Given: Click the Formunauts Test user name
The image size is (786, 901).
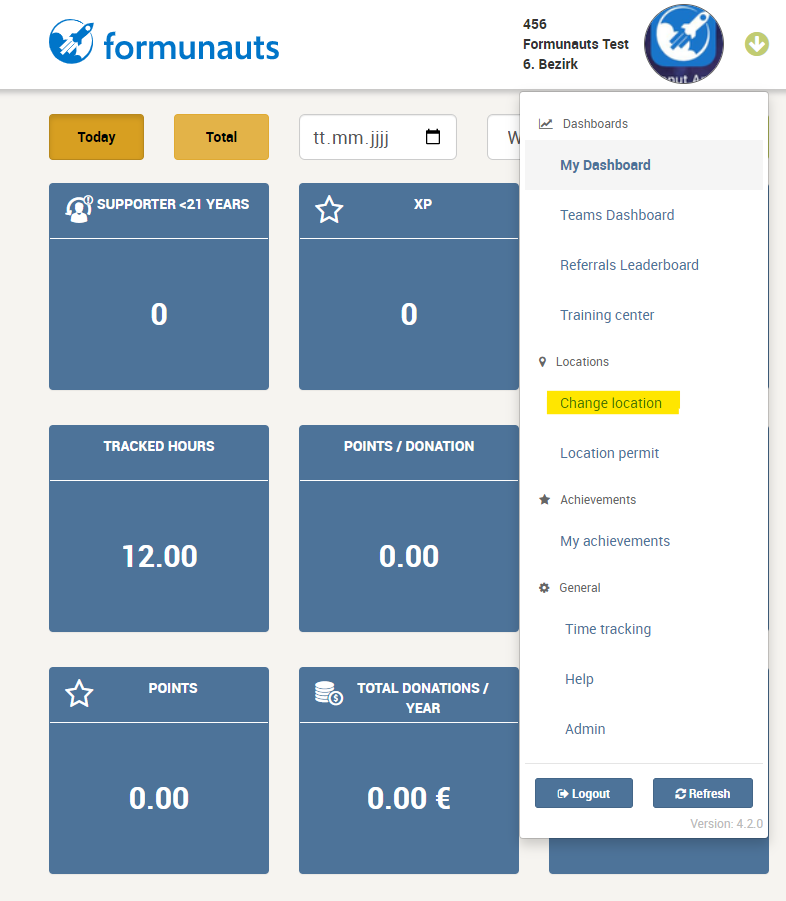Looking at the screenshot, I should pyautogui.click(x=576, y=44).
